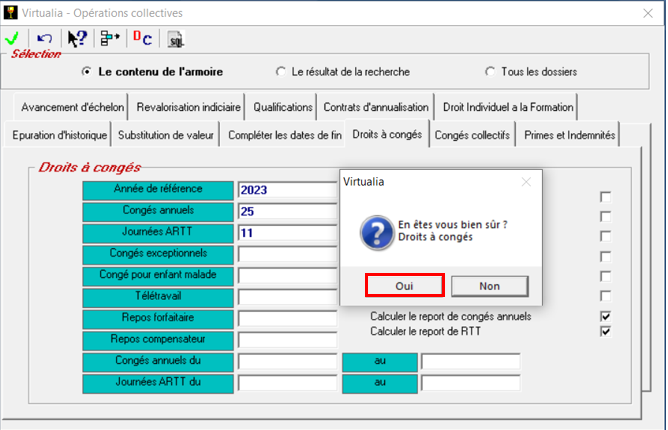Open the 'Avancement d'échelon' tab
The height and width of the screenshot is (430, 668).
pos(72,107)
